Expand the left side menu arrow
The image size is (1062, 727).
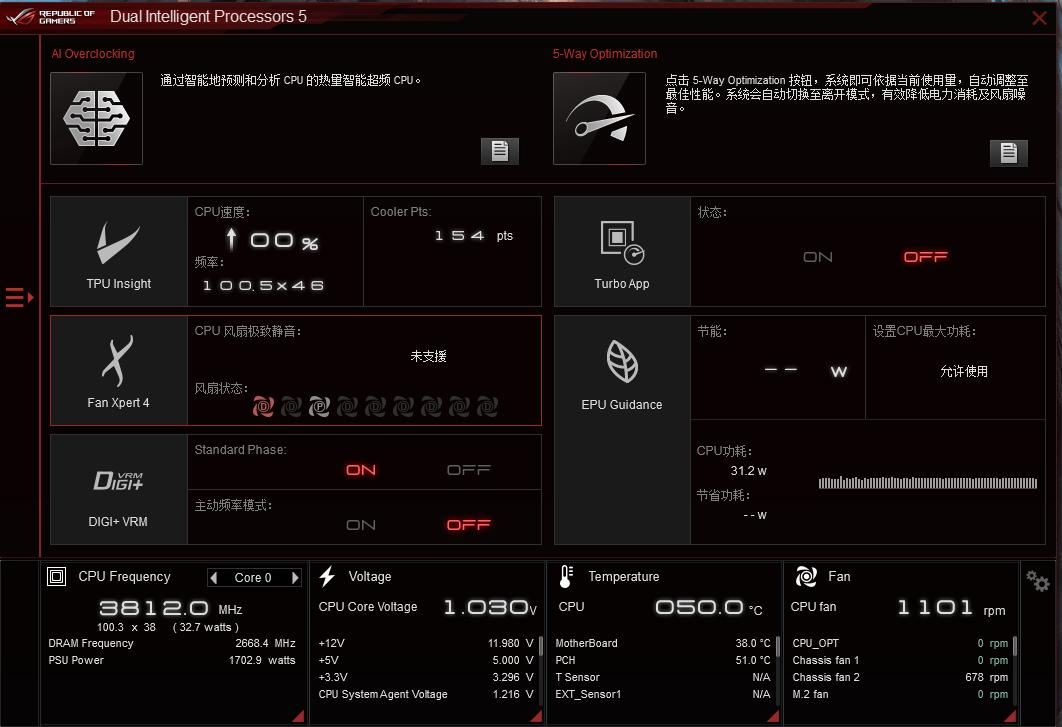[20, 297]
